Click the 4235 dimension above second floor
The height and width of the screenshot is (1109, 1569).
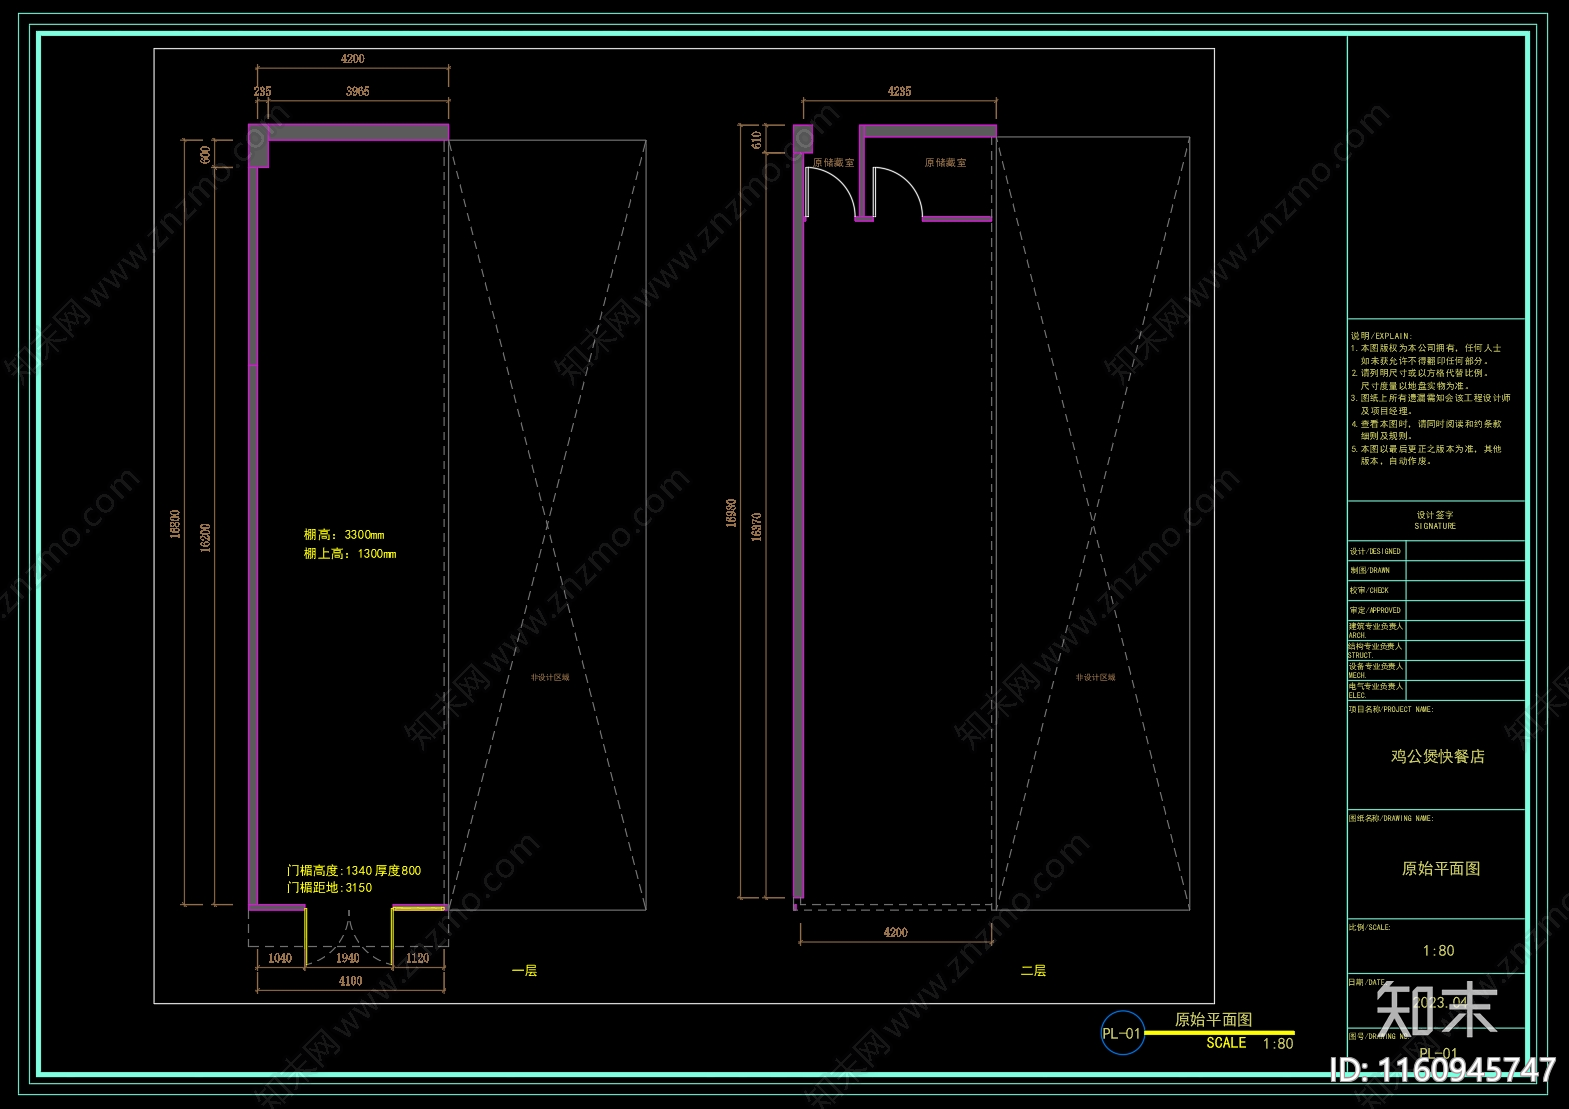tap(899, 91)
